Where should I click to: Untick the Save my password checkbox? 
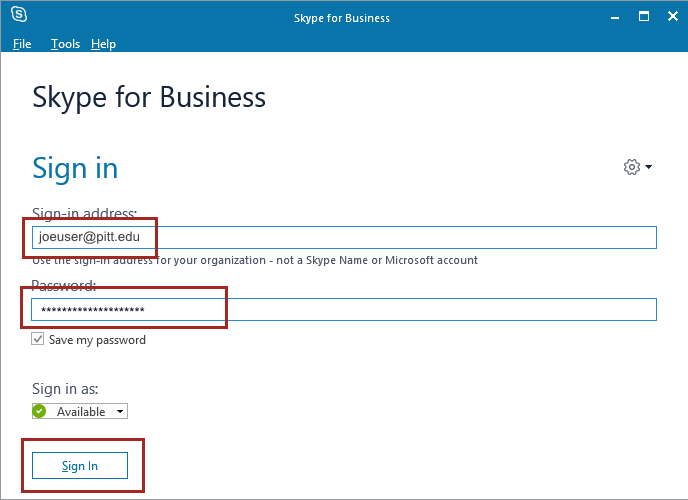pos(38,339)
